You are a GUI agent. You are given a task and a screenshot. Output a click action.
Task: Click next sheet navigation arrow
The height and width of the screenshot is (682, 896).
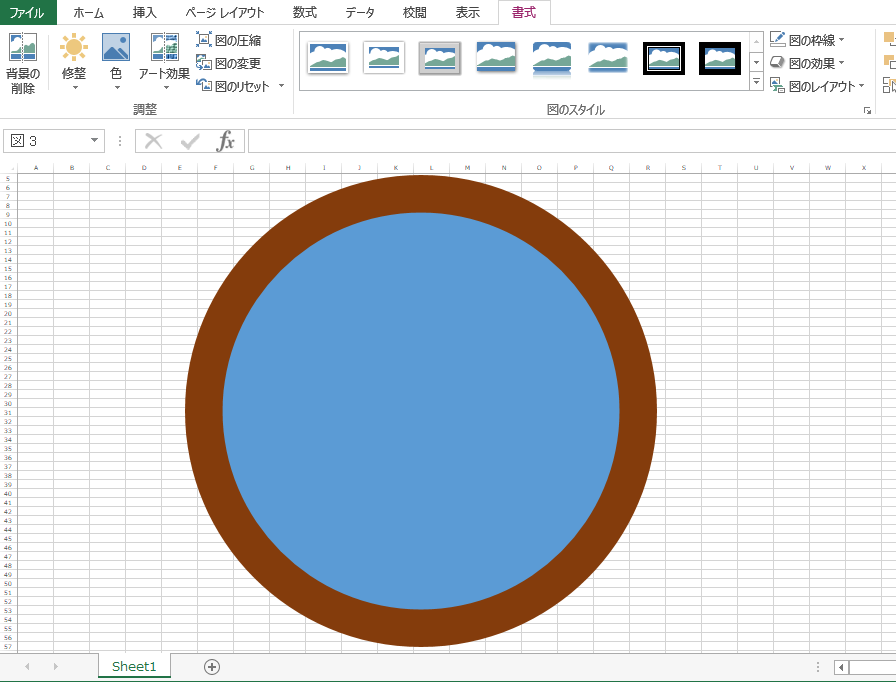55,667
